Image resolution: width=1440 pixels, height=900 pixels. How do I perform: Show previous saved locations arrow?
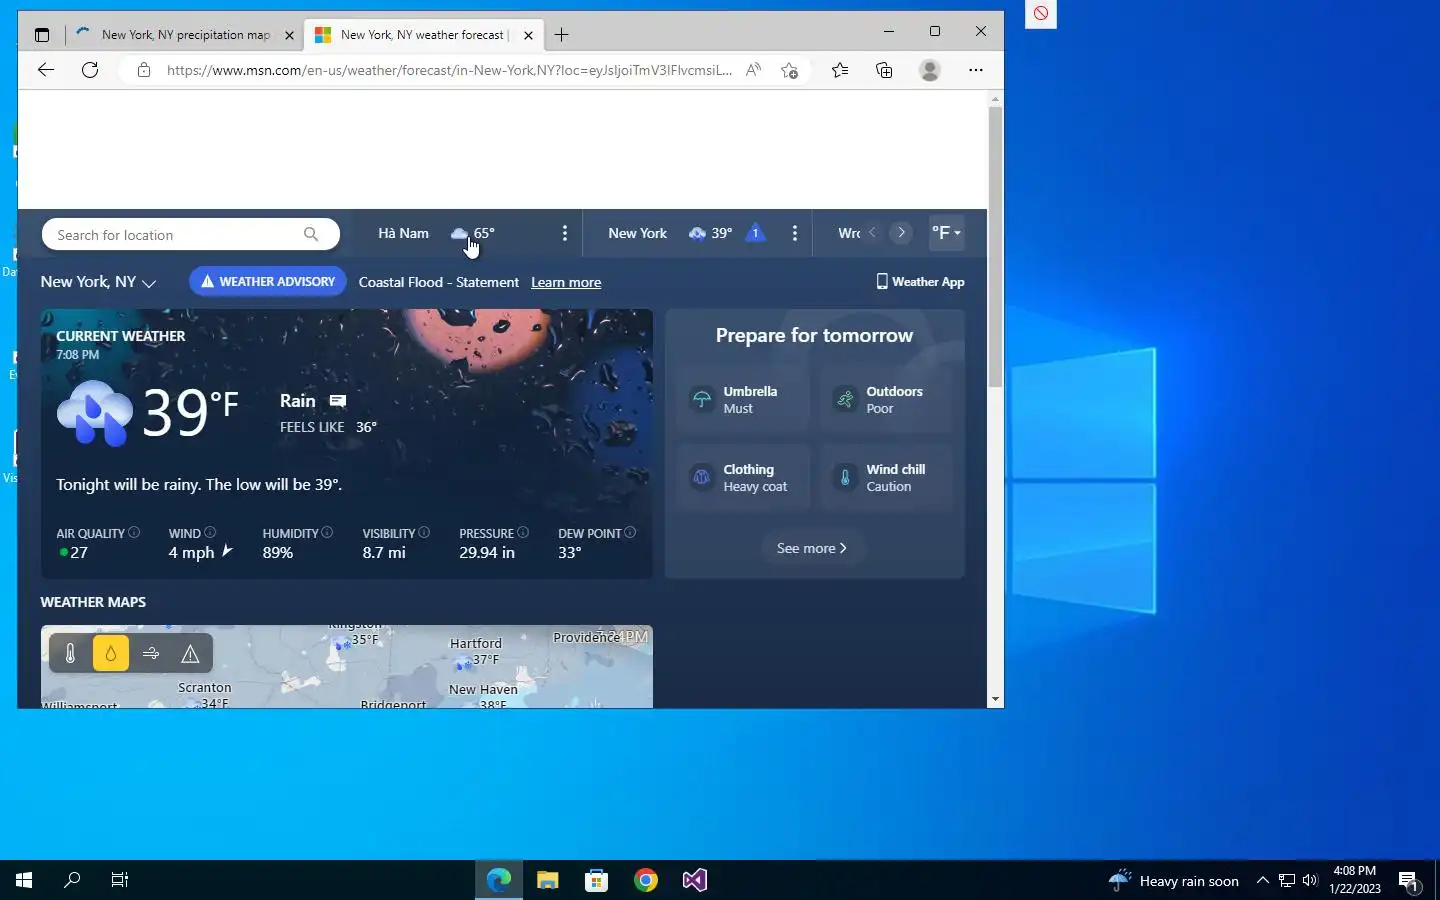[872, 233]
